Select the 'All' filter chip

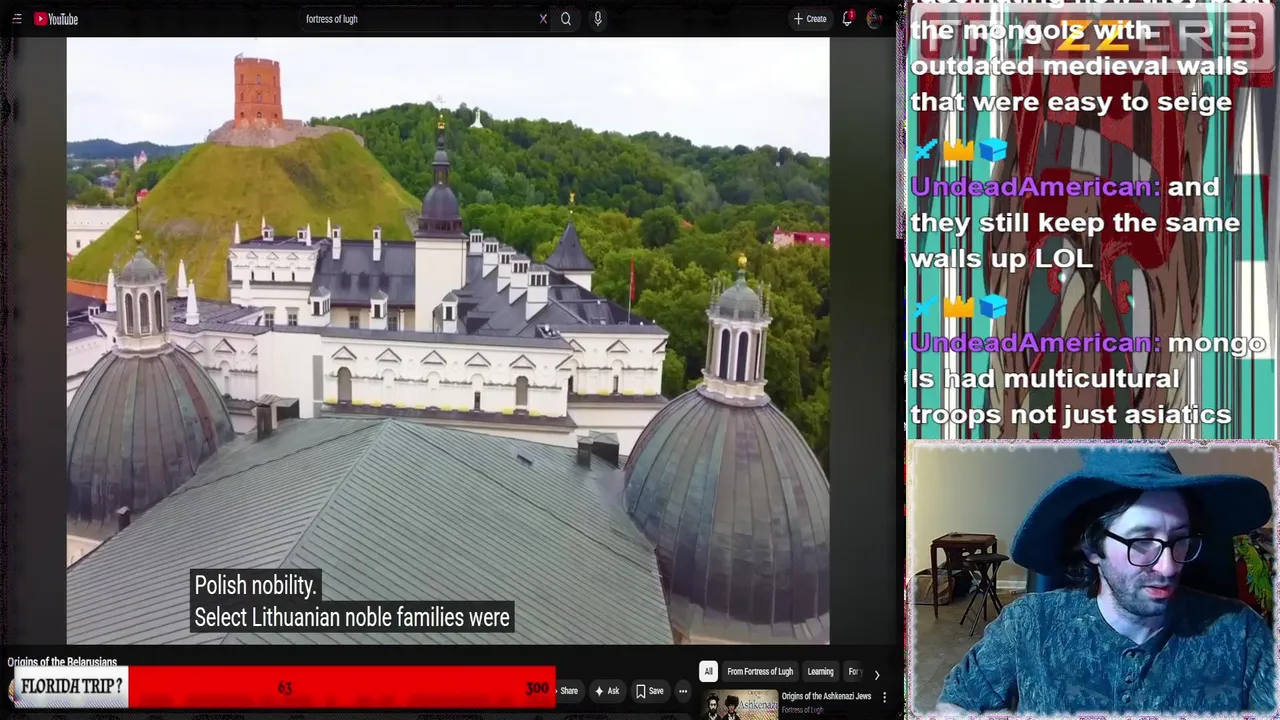[x=708, y=672]
